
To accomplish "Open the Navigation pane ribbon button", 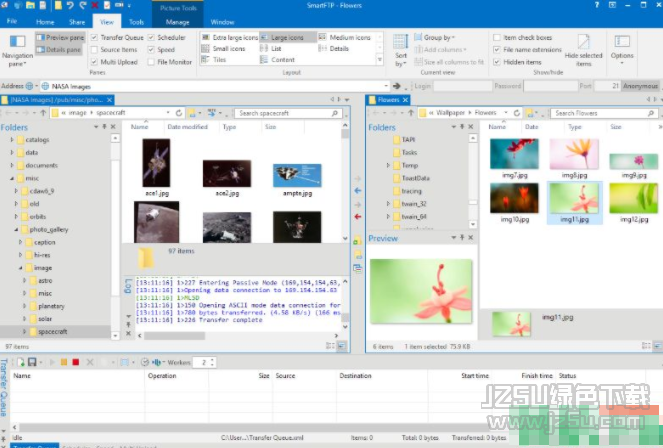I will tap(17, 51).
